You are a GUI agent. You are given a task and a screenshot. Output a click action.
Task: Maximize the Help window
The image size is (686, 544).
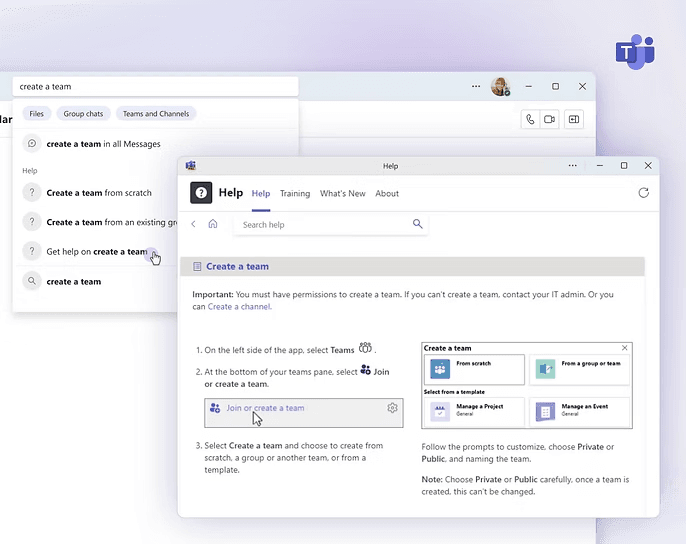pos(624,165)
